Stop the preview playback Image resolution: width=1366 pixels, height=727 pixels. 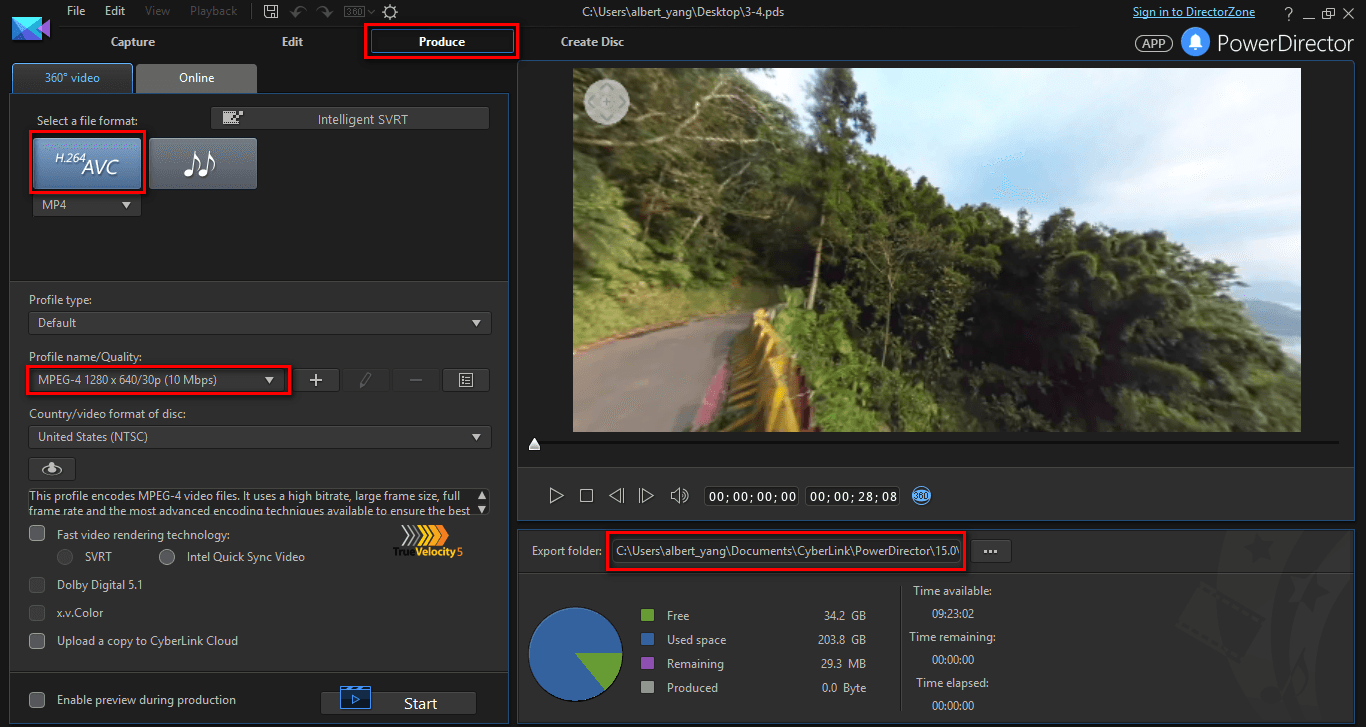pyautogui.click(x=587, y=495)
